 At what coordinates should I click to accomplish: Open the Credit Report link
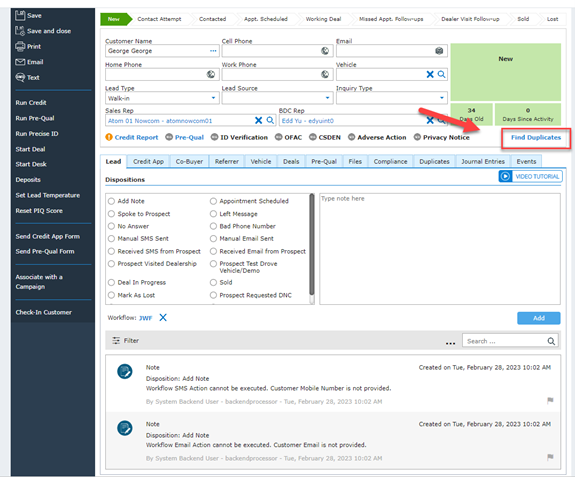click(136, 137)
